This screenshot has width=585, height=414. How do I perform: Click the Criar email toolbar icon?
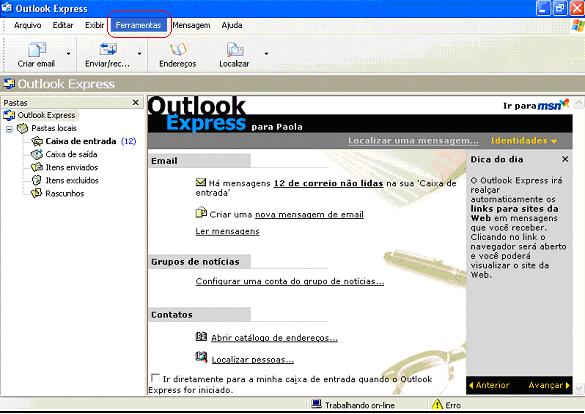point(36,50)
